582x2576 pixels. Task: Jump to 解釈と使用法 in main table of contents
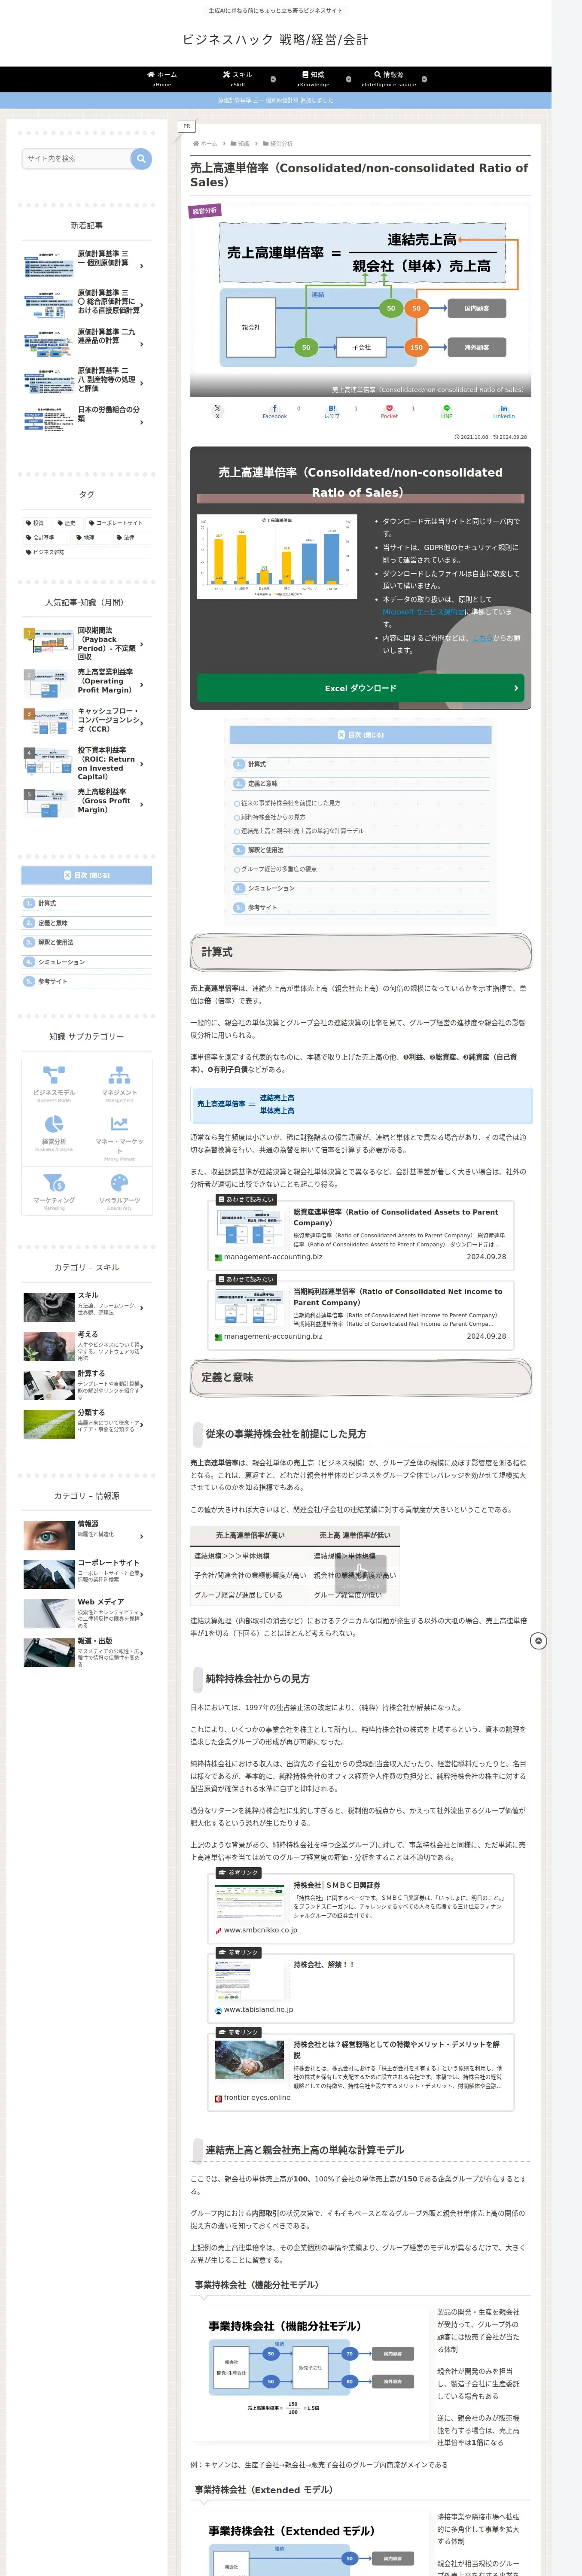(266, 850)
